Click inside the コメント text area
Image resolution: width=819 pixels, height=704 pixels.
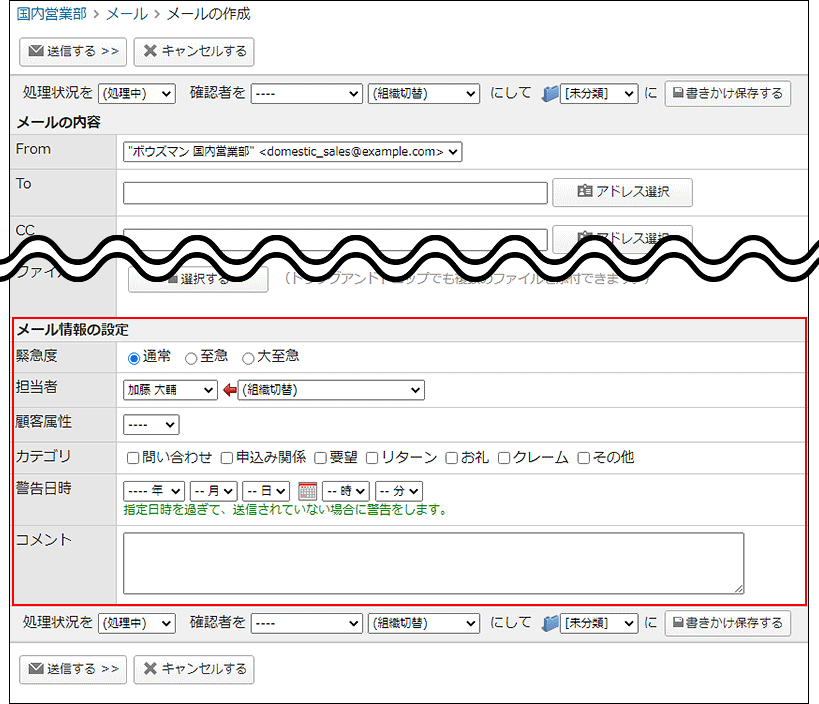coord(433,563)
